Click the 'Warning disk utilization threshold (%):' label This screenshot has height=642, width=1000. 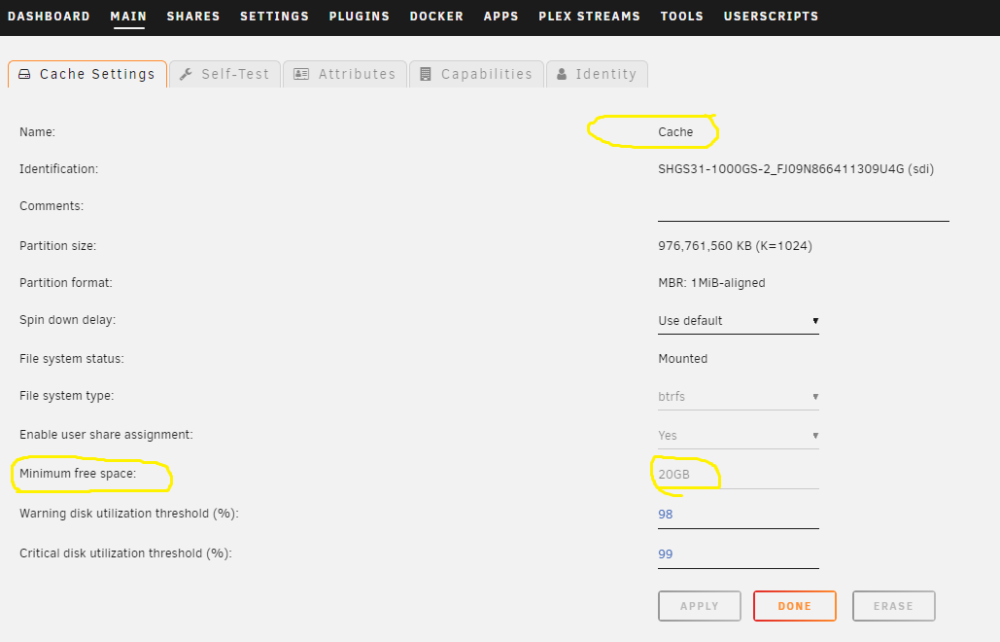pos(129,513)
